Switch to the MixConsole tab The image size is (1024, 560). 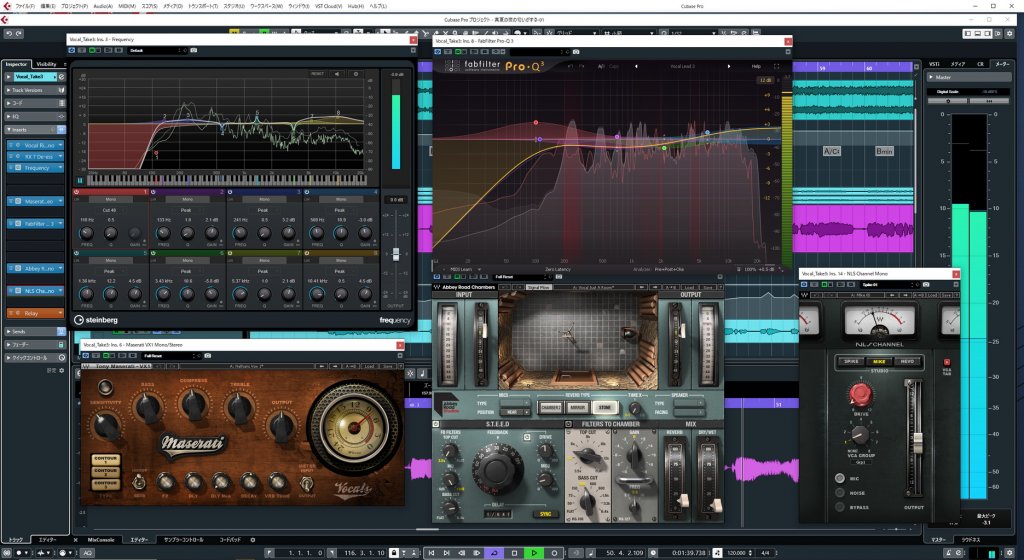101,540
